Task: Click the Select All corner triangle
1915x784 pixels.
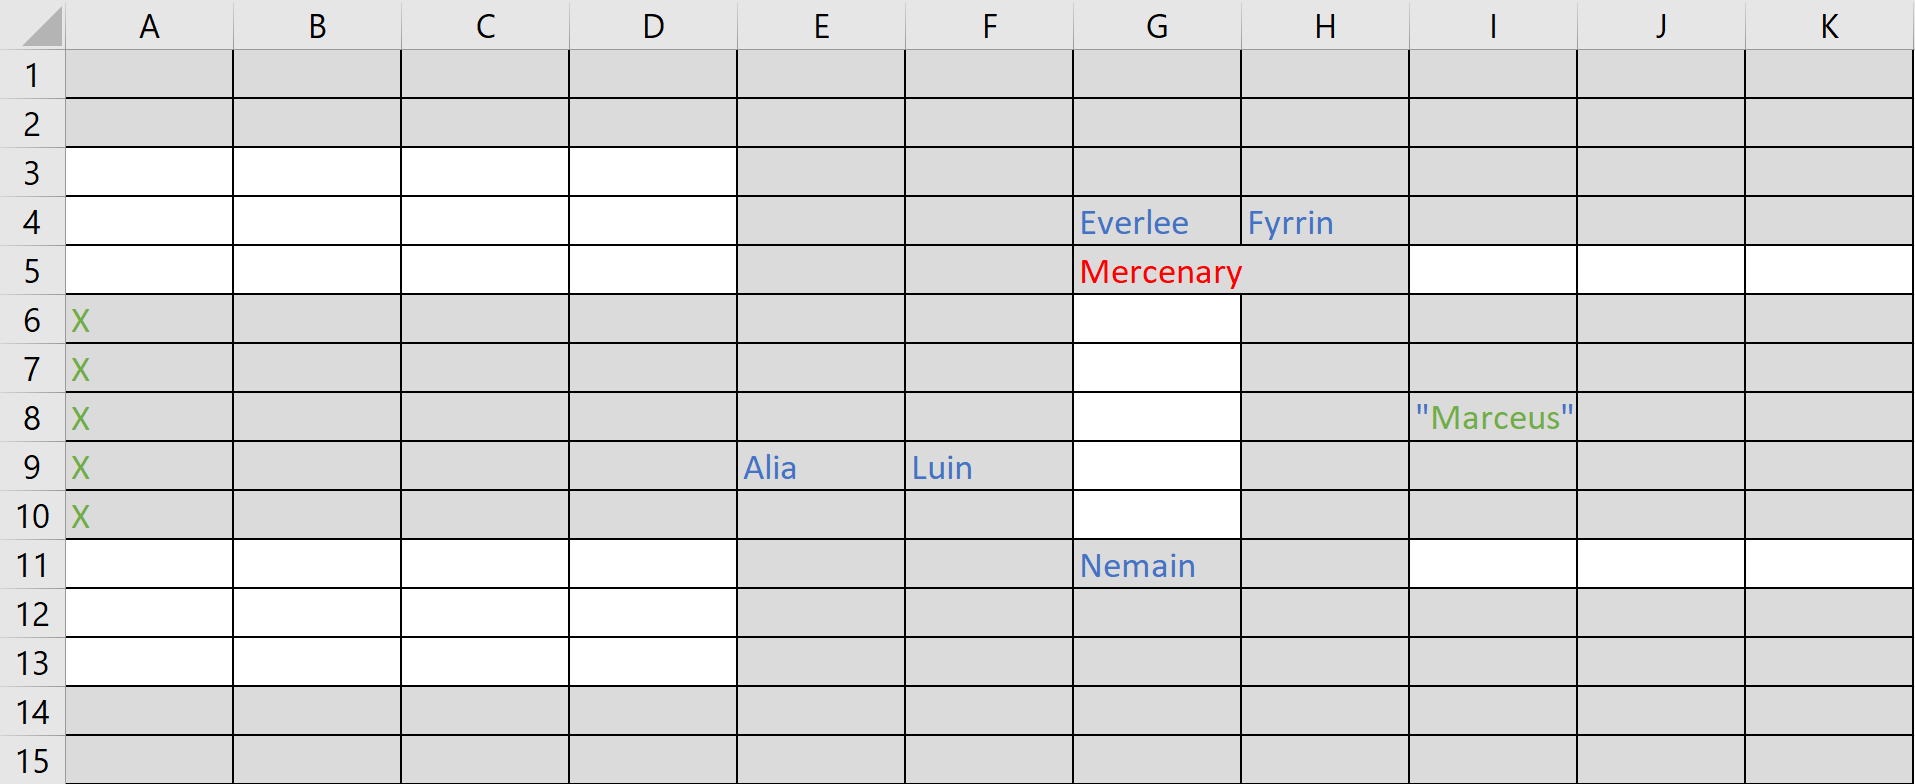Action: click(40, 28)
